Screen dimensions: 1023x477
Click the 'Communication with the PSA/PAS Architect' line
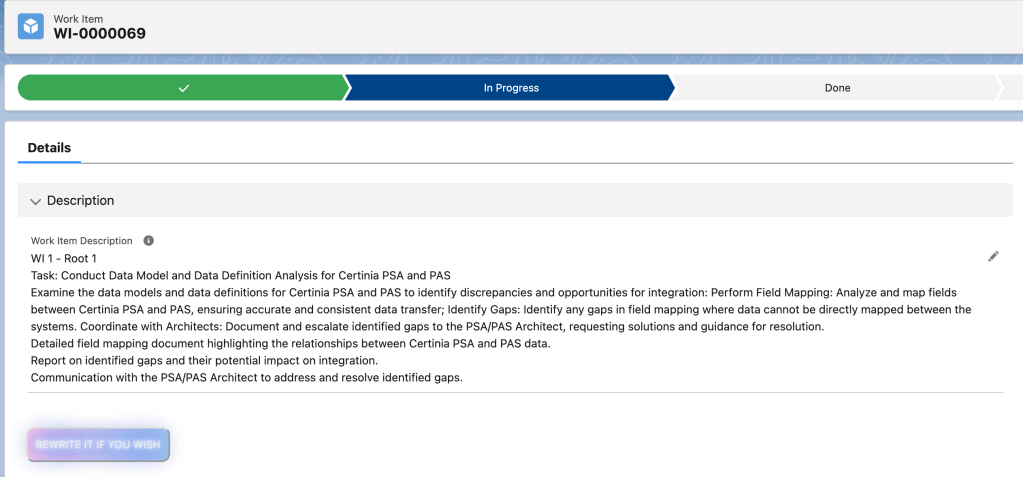pyautogui.click(x=246, y=377)
